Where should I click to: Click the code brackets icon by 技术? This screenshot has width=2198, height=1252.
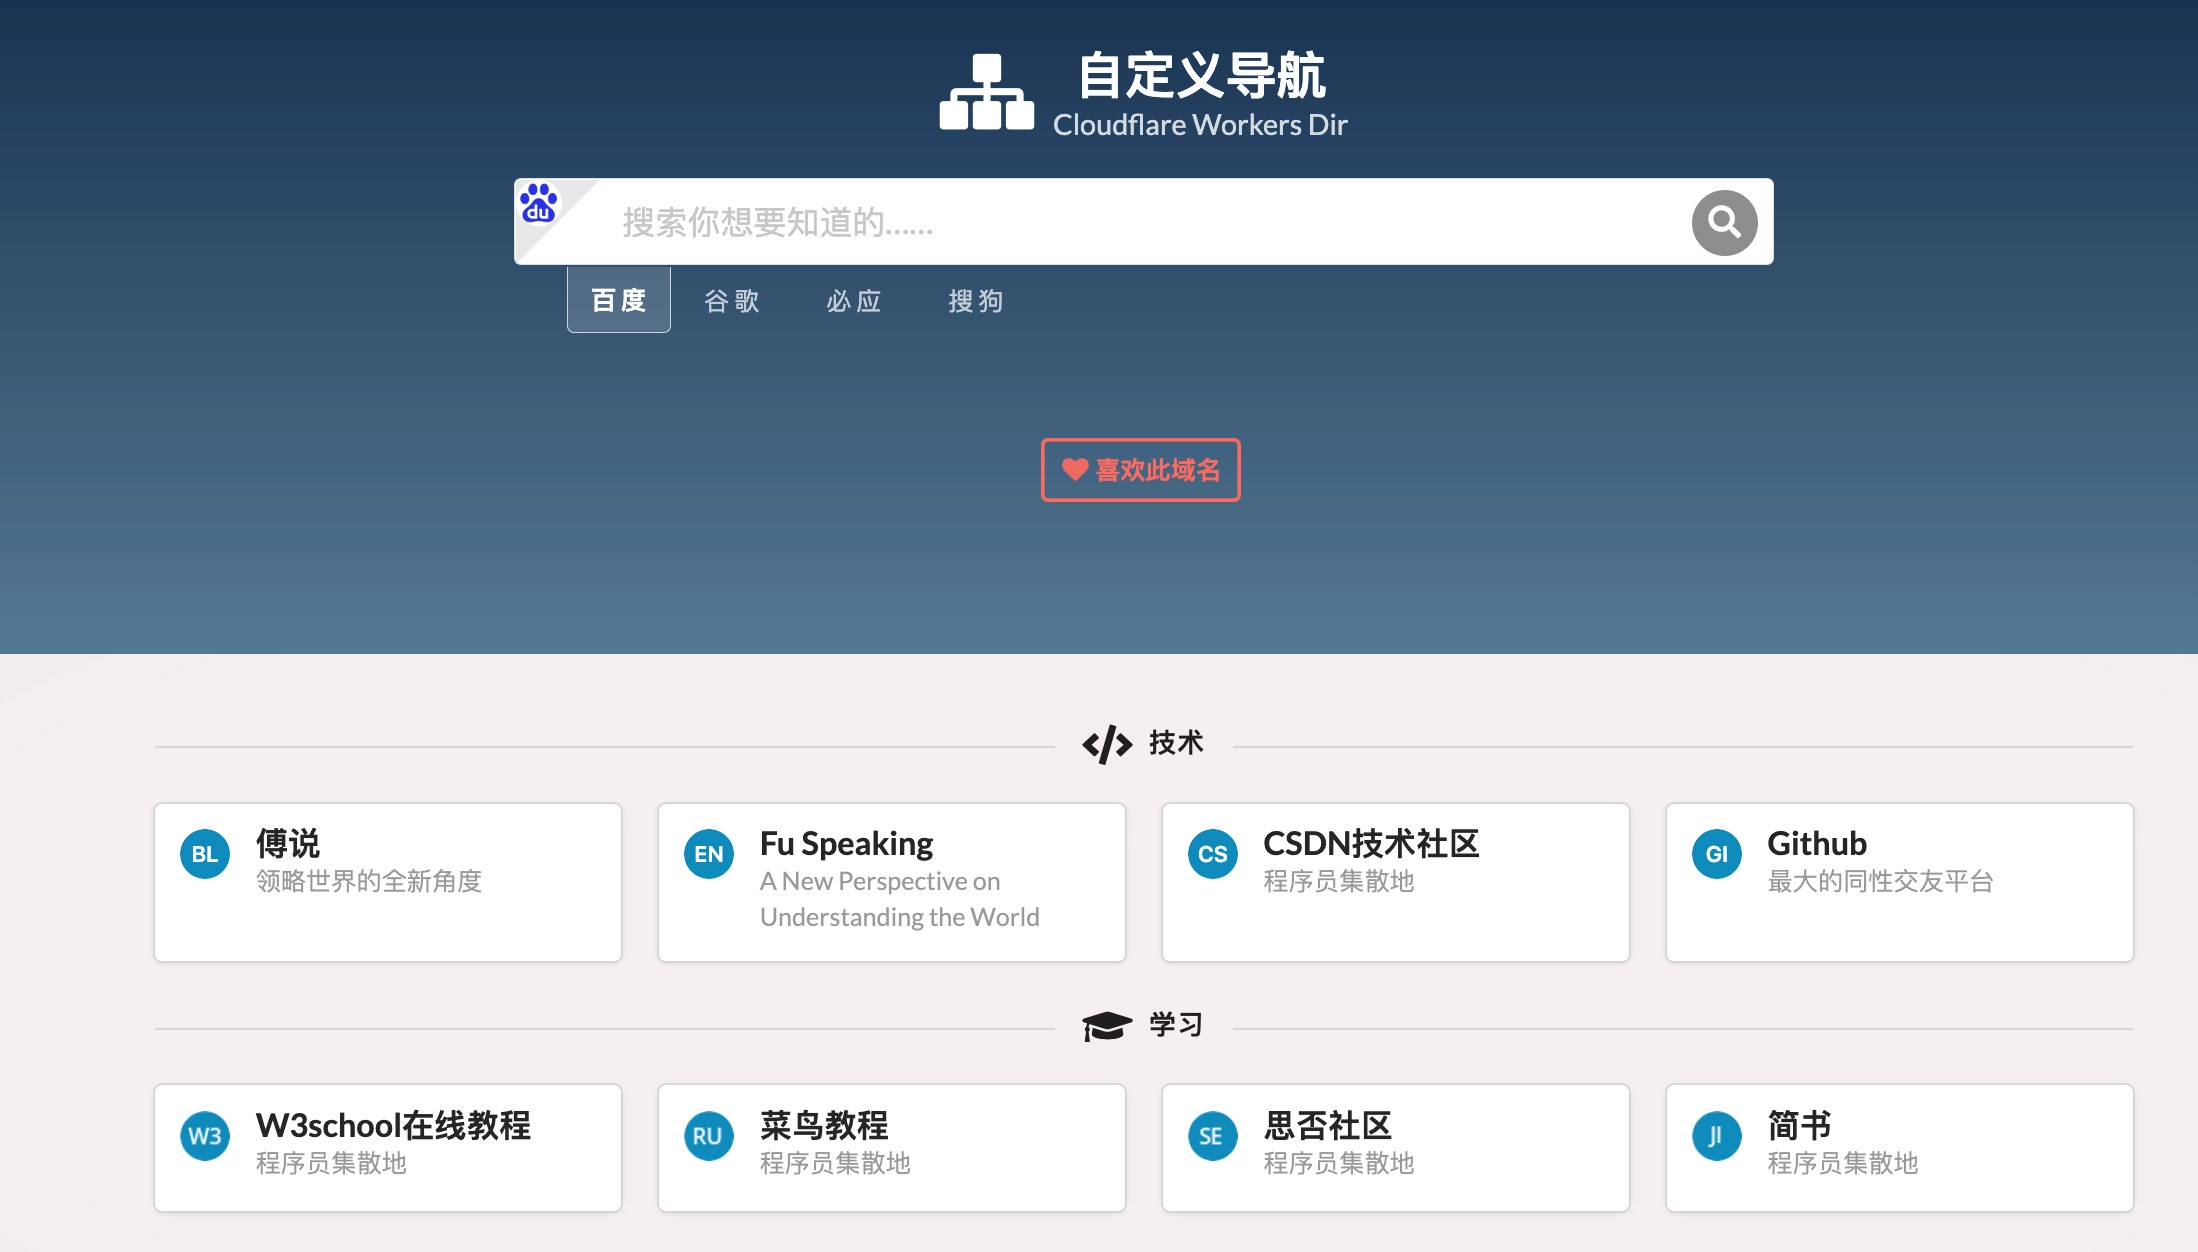tap(1107, 744)
